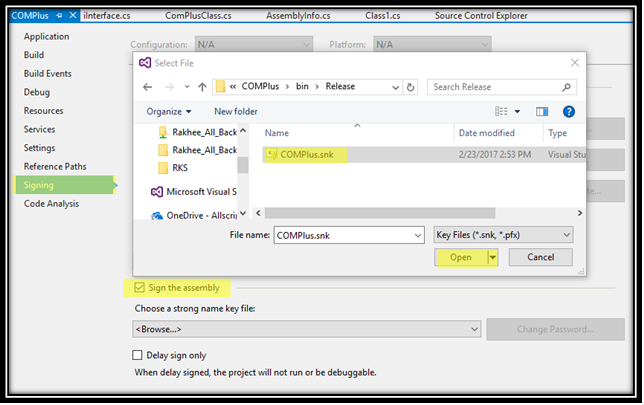The image size is (644, 405).
Task: Switch to ComPlusClass.cs tab
Action: point(198,16)
